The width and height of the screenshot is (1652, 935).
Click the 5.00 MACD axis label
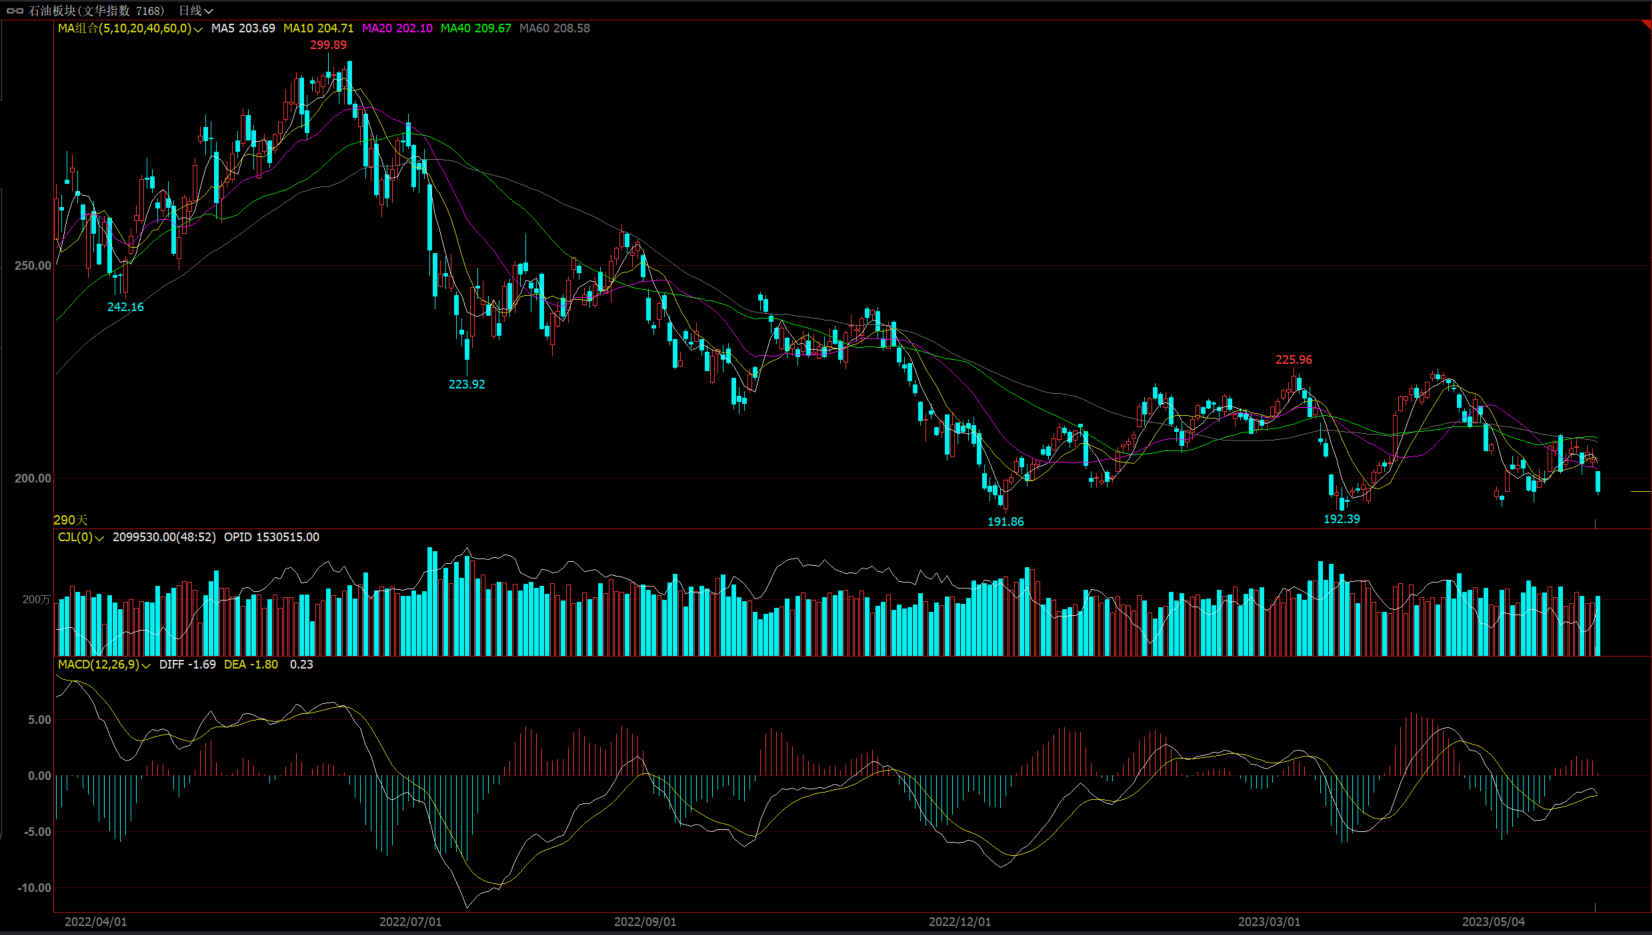point(39,720)
